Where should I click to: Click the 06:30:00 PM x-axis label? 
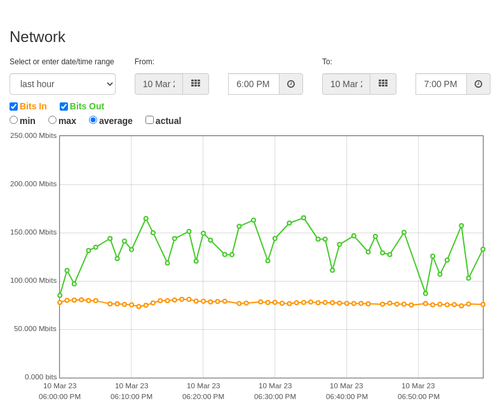tap(275, 397)
